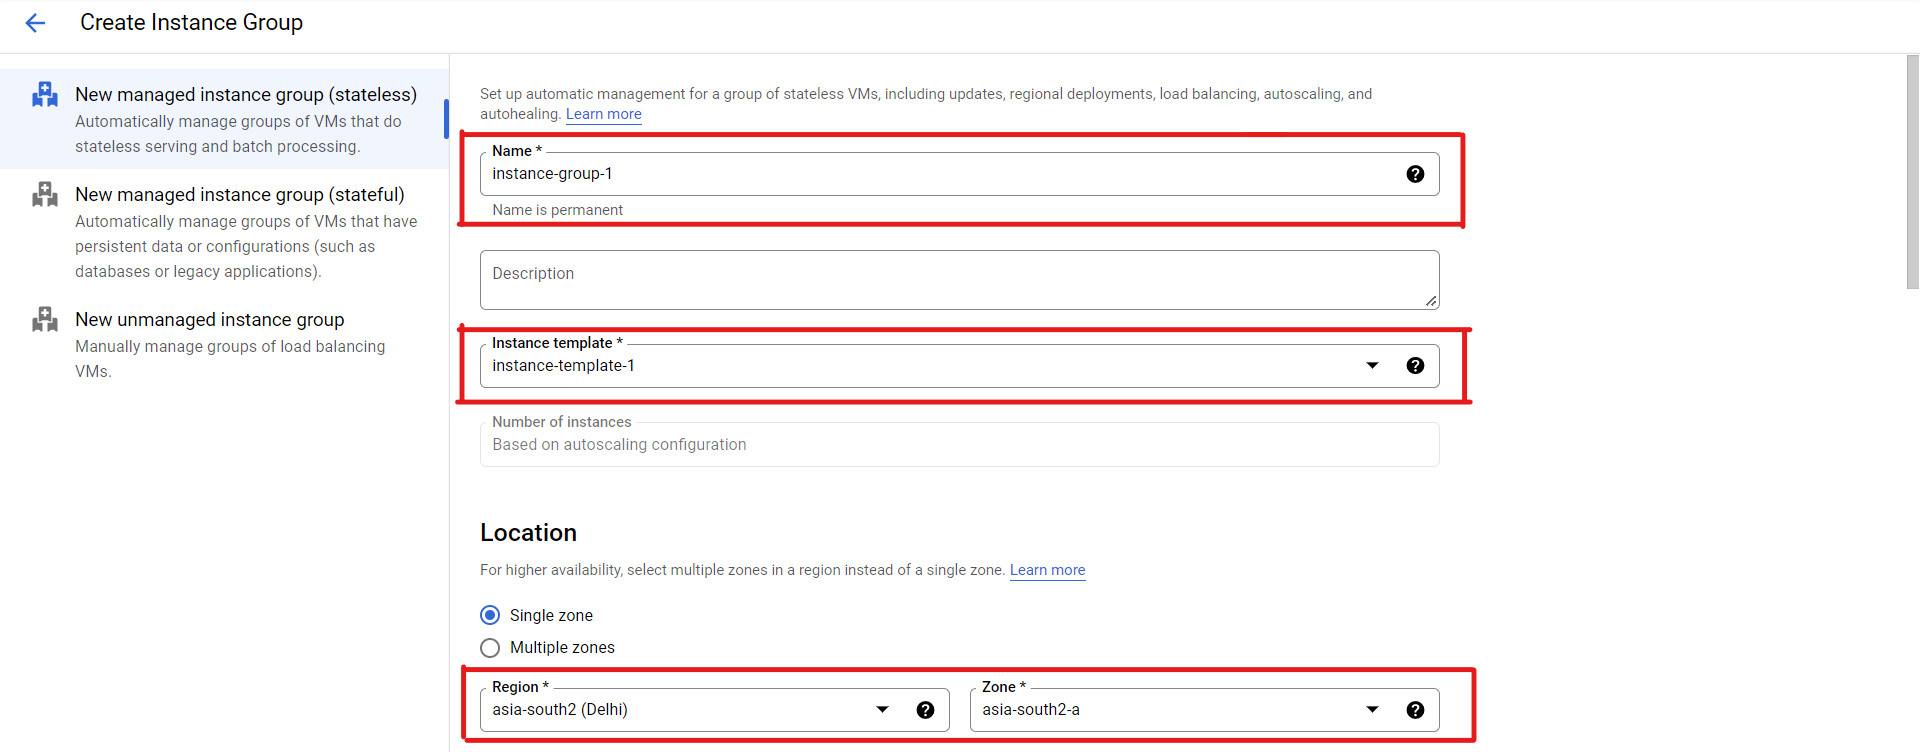Open Zone combo box asia-south2-a

point(1204,710)
